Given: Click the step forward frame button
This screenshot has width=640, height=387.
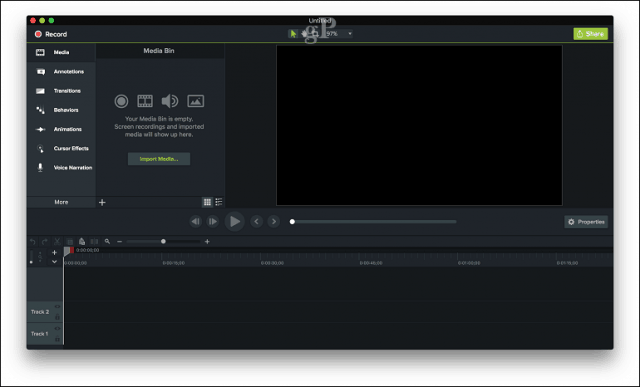Looking at the screenshot, I should click(x=213, y=221).
